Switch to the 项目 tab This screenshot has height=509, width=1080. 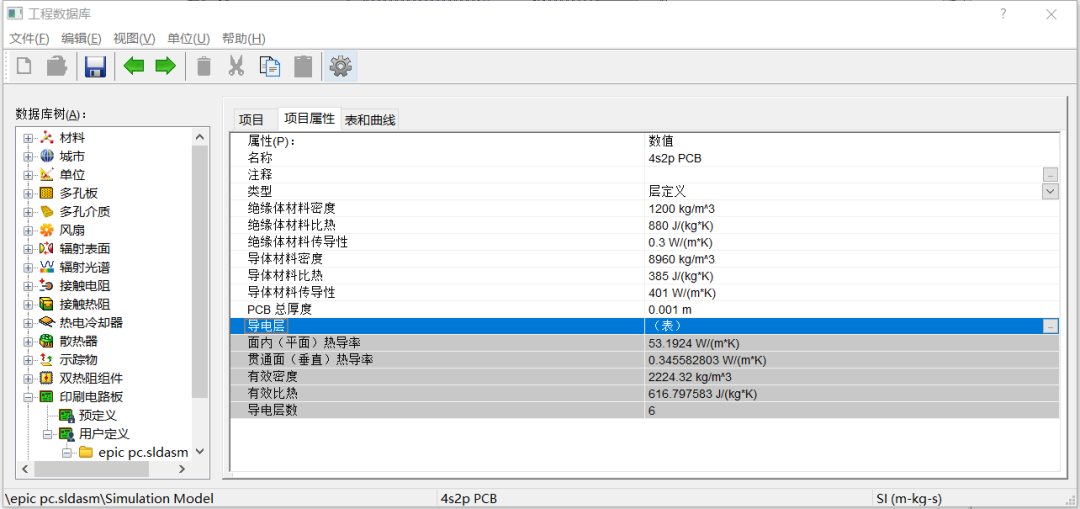pyautogui.click(x=251, y=121)
